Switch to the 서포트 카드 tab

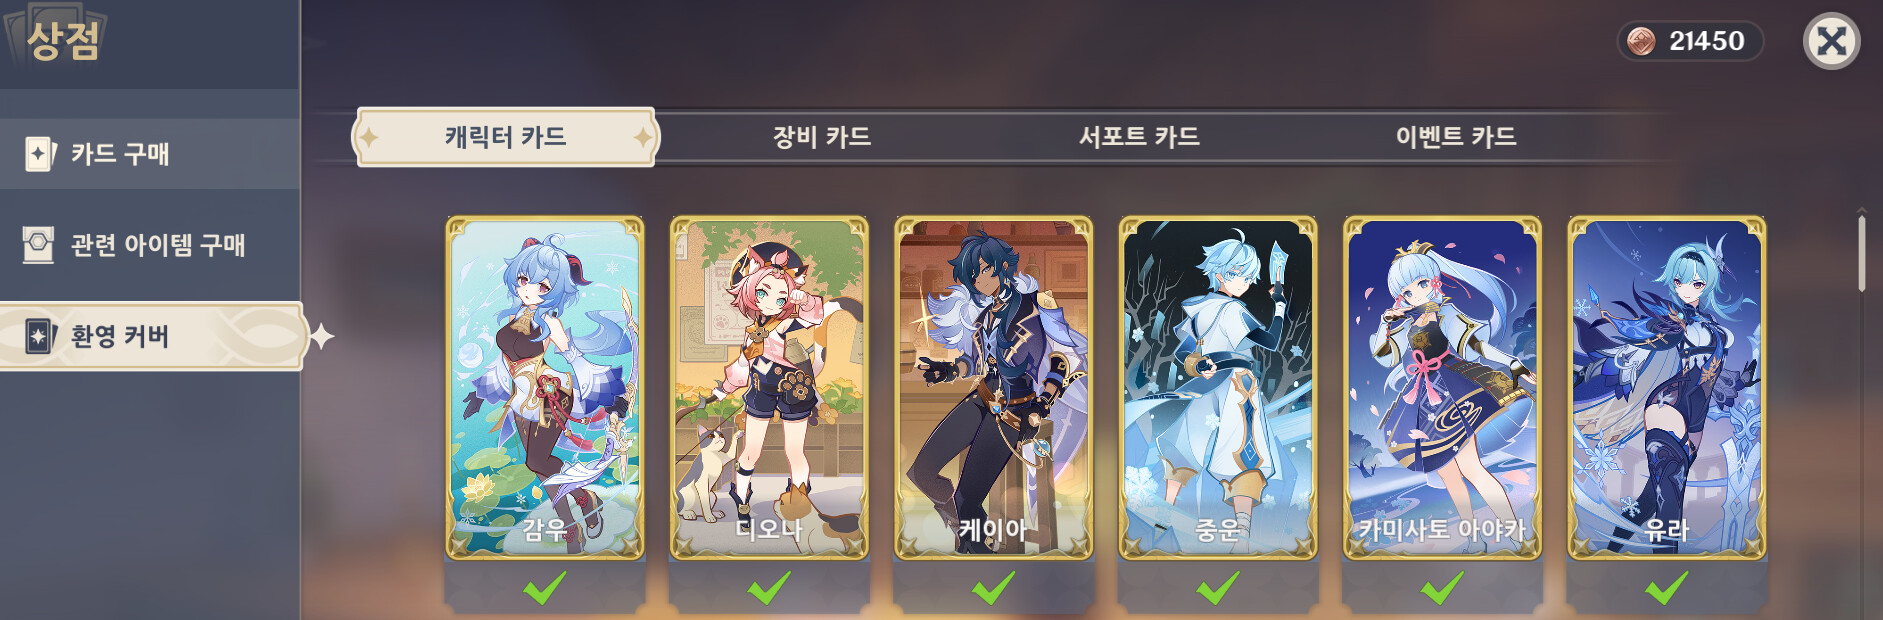coord(1139,137)
